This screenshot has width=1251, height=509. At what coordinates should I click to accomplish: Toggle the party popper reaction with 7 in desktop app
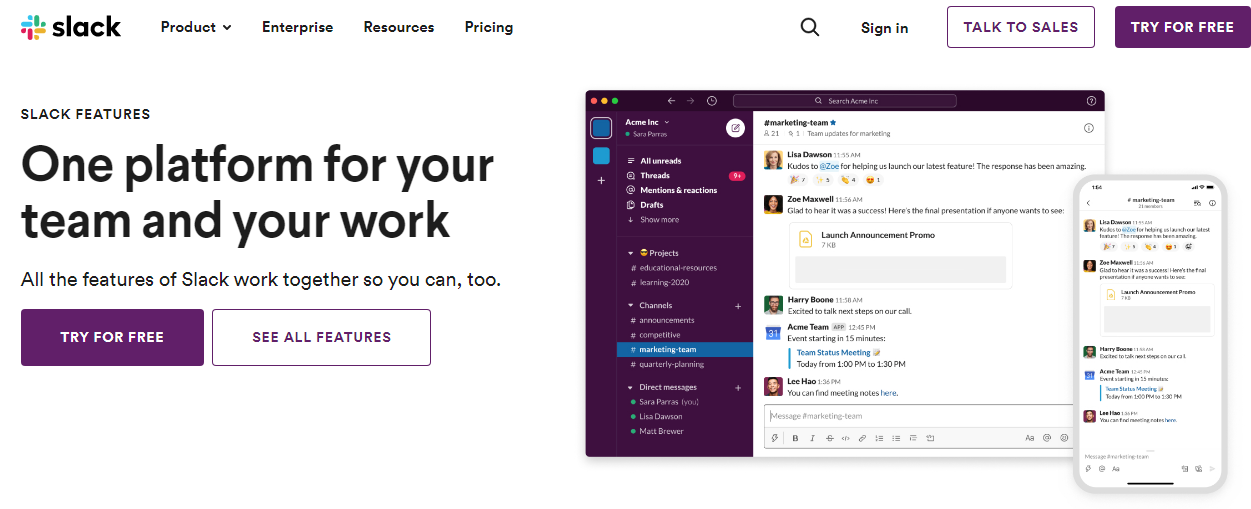pos(798,180)
